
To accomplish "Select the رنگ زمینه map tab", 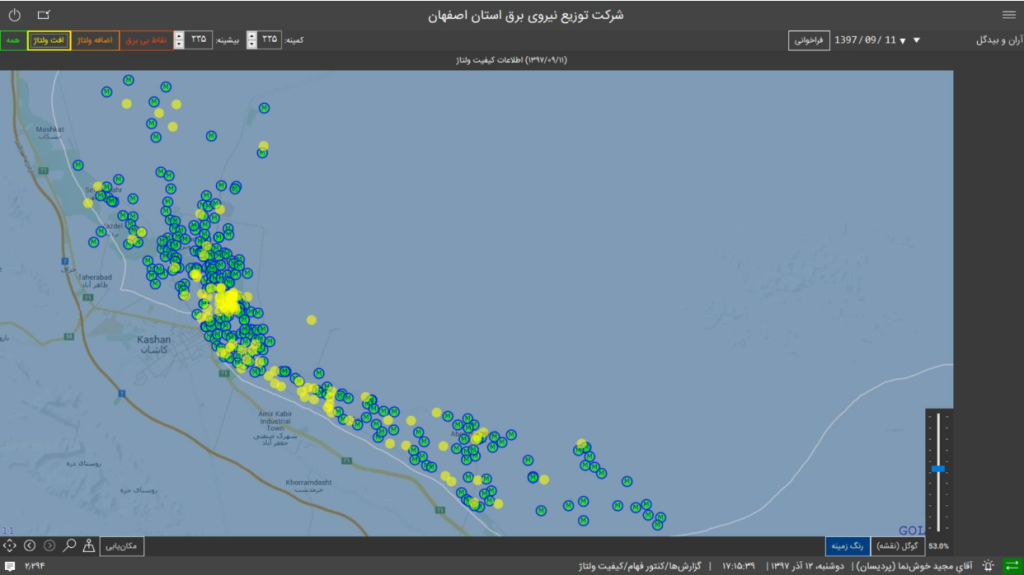I will (845, 546).
